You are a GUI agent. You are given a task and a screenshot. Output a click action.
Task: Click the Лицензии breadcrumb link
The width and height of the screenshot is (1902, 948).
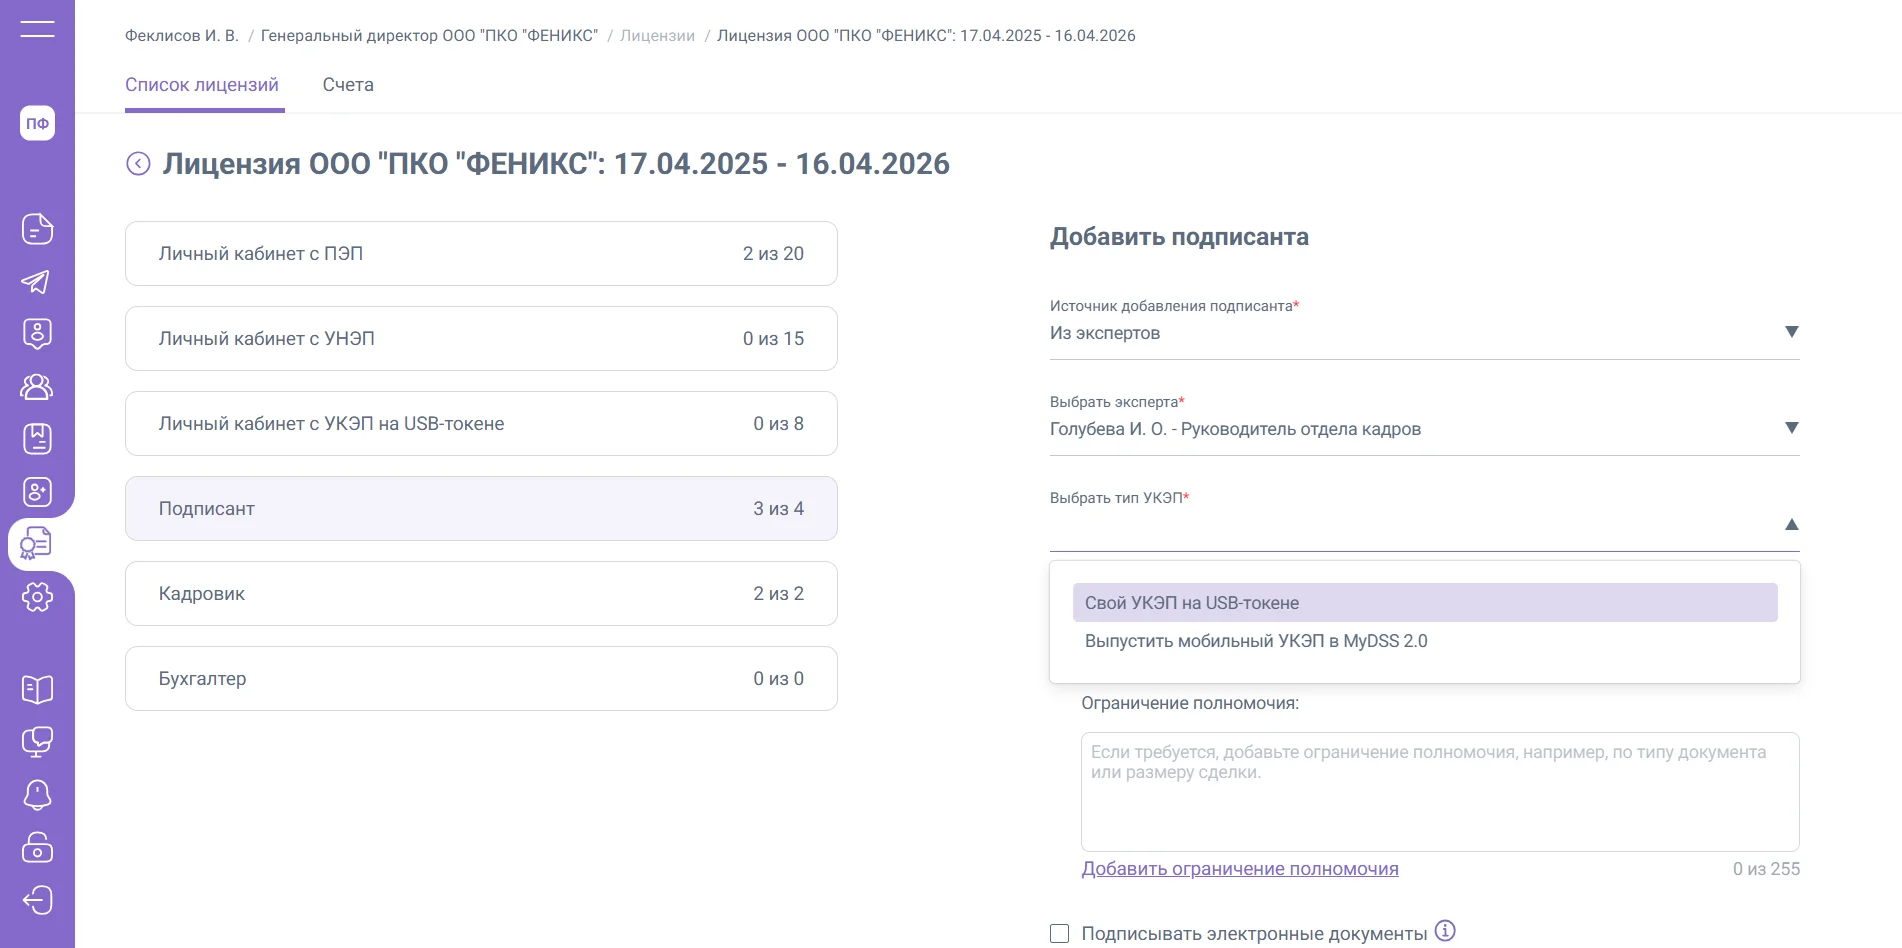(657, 36)
